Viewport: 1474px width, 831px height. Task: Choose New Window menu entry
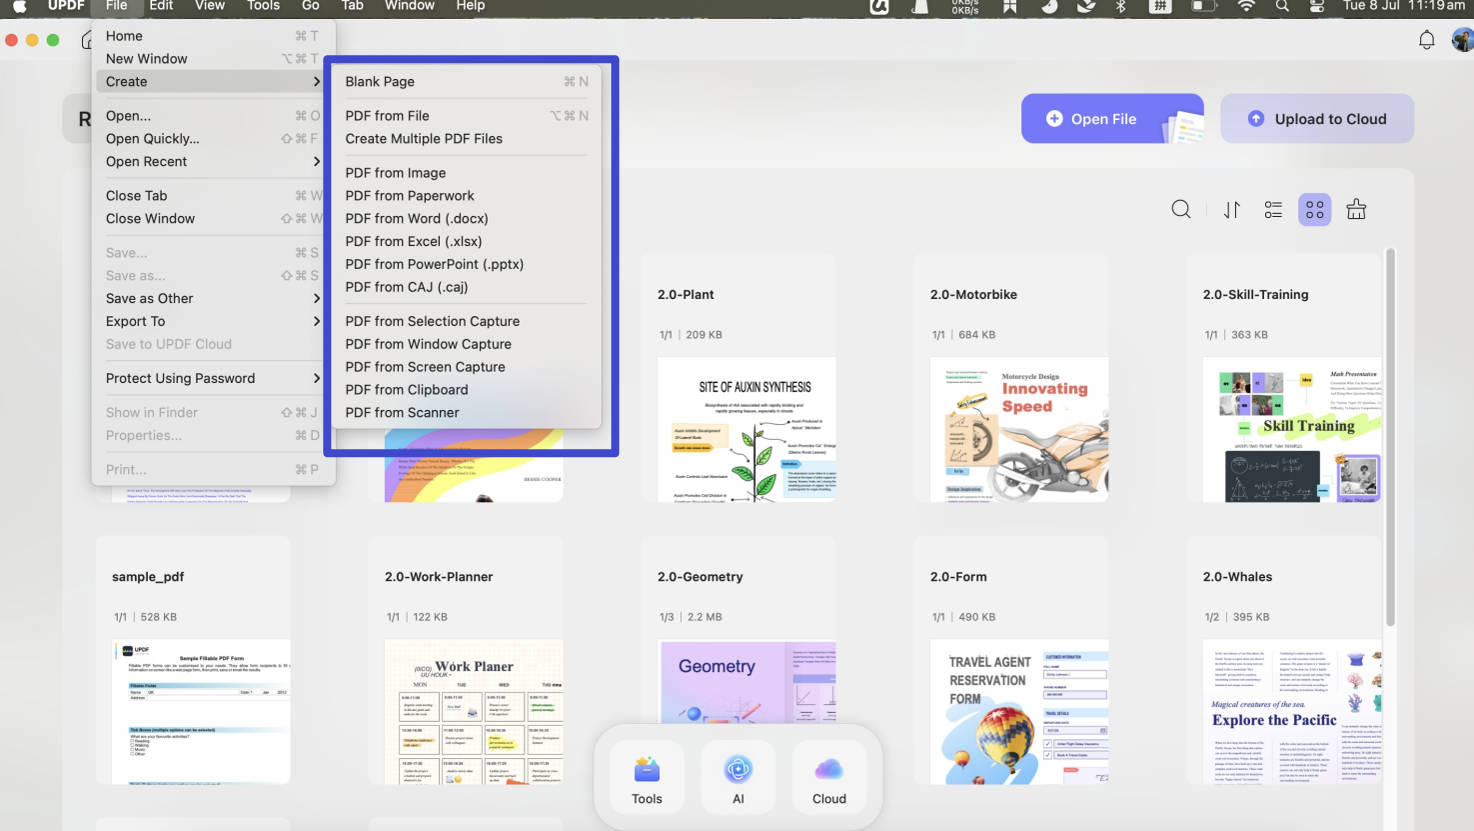[213, 59]
